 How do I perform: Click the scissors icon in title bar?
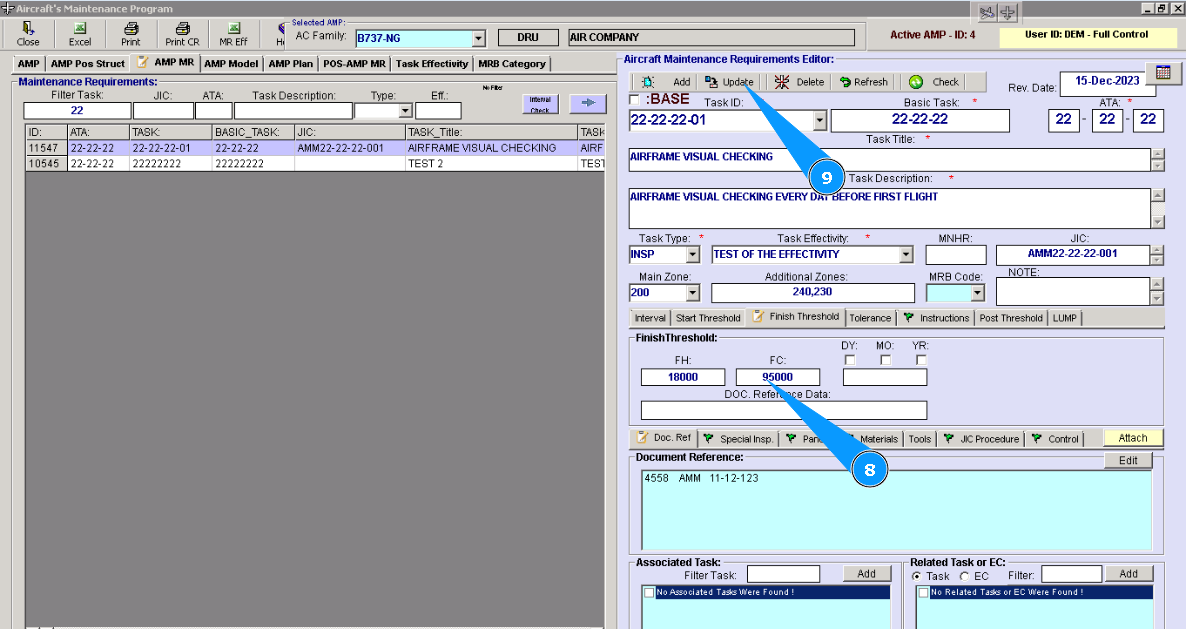click(987, 13)
